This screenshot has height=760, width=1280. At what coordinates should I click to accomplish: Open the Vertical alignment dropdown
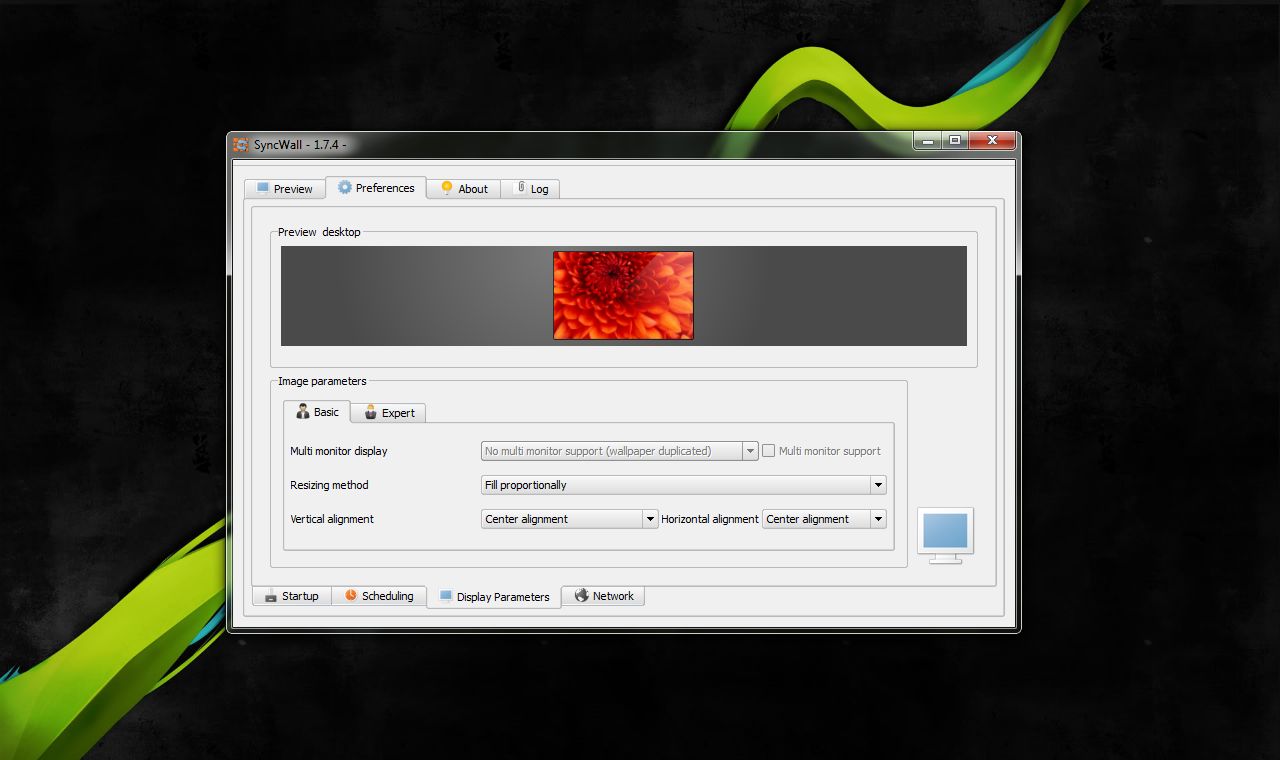(569, 519)
